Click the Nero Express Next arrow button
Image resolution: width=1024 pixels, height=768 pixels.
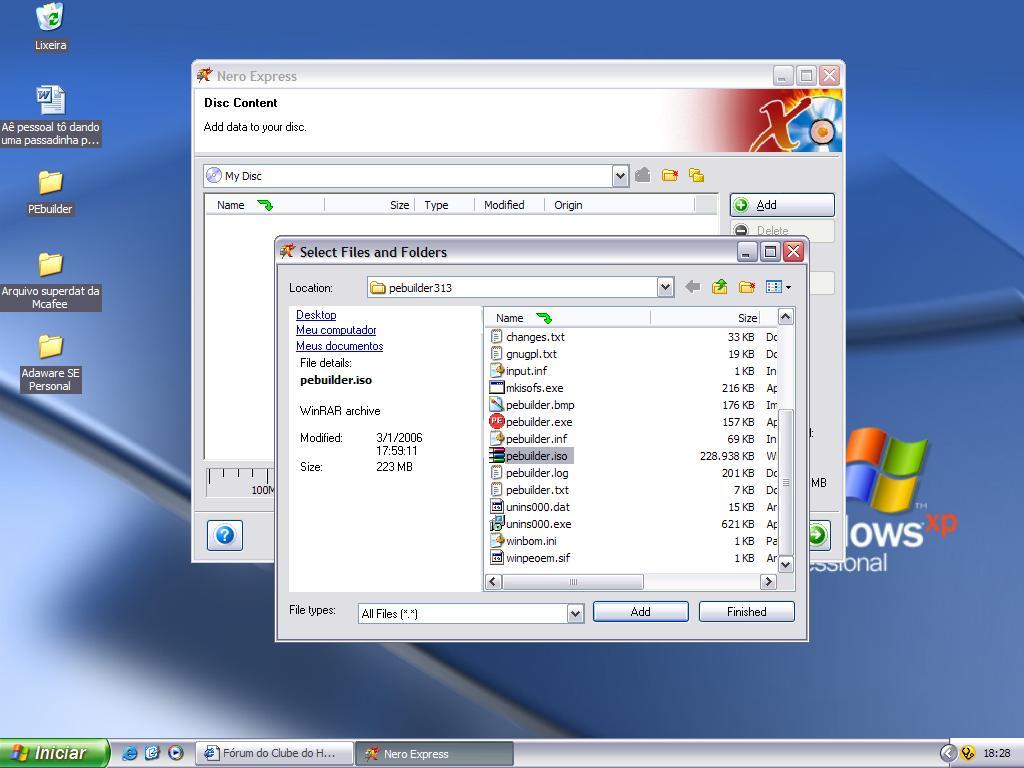click(820, 536)
